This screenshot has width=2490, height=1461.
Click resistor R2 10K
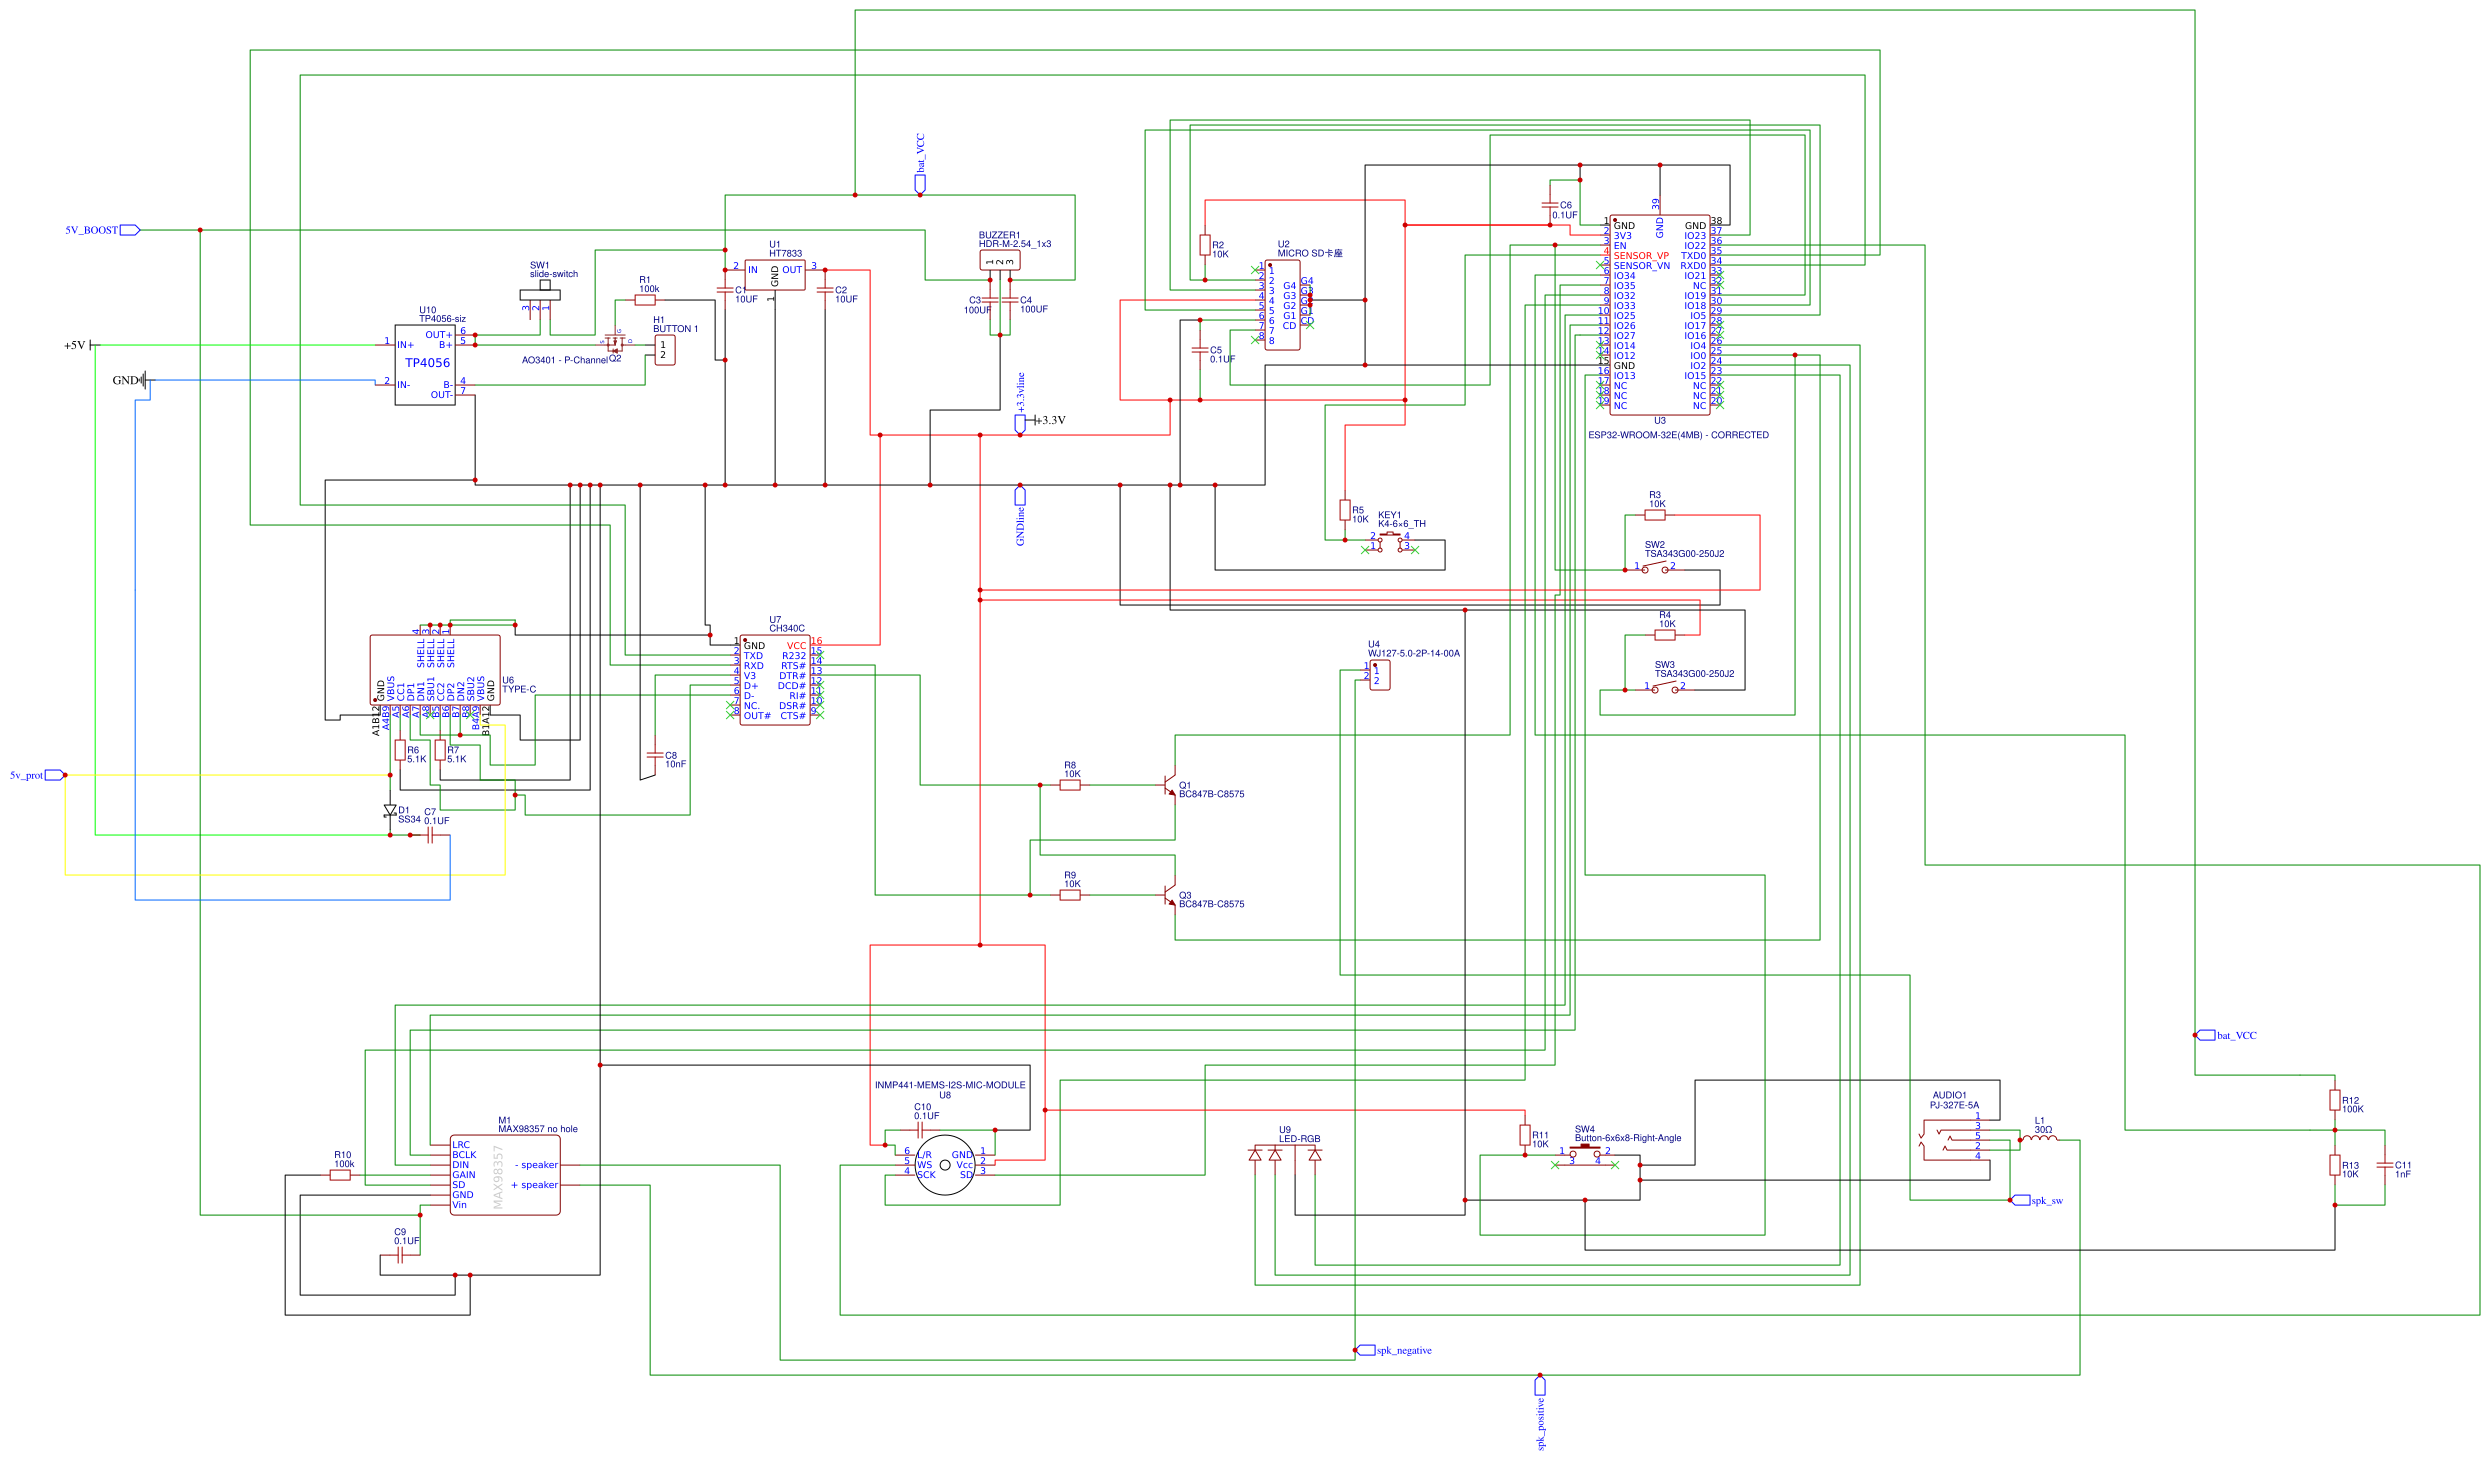(x=1205, y=245)
